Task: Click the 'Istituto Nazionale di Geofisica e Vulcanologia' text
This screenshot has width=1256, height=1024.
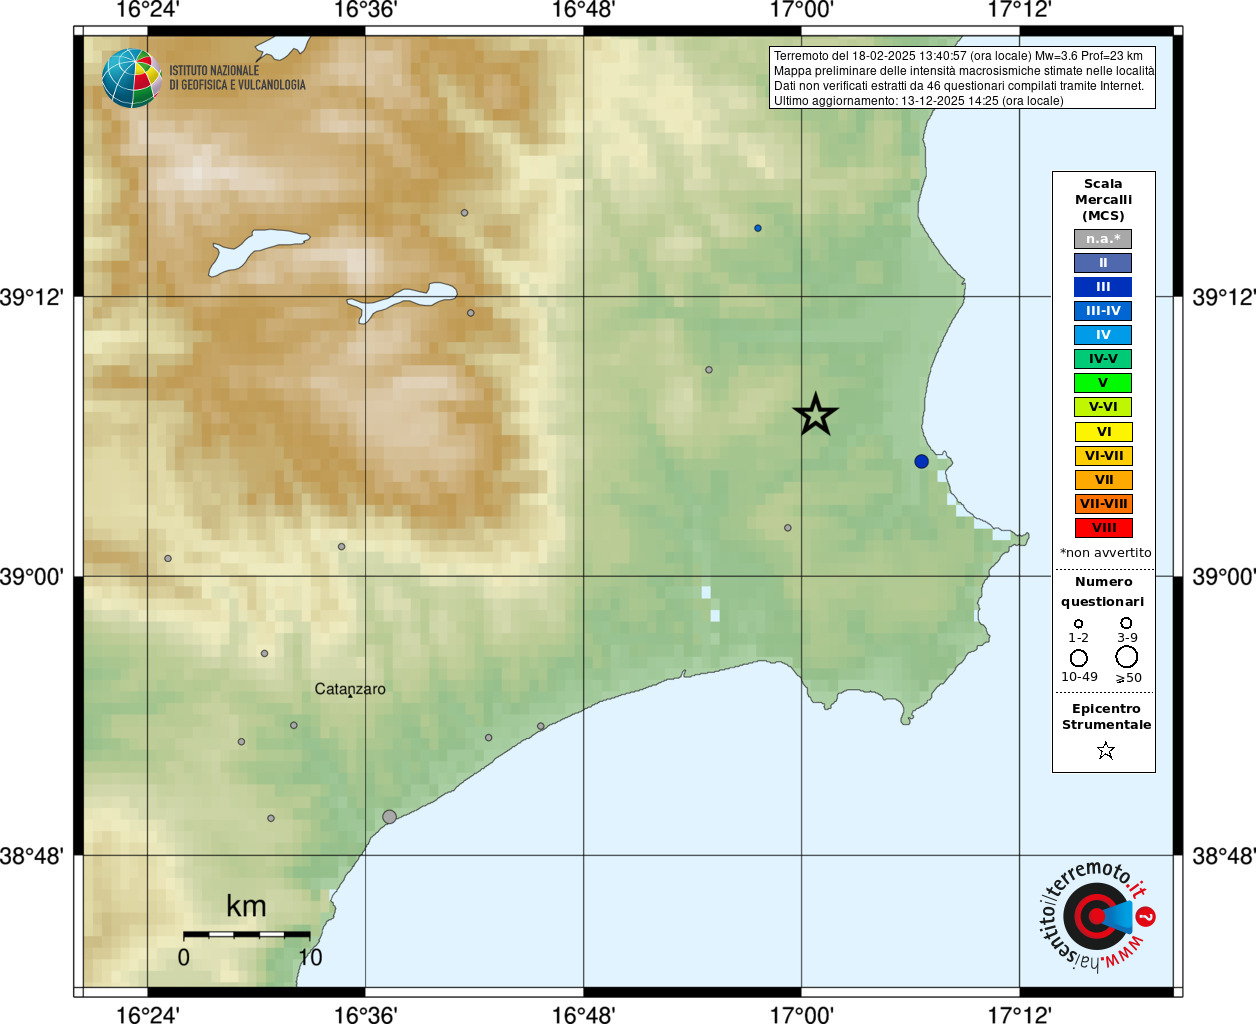Action: [237, 78]
